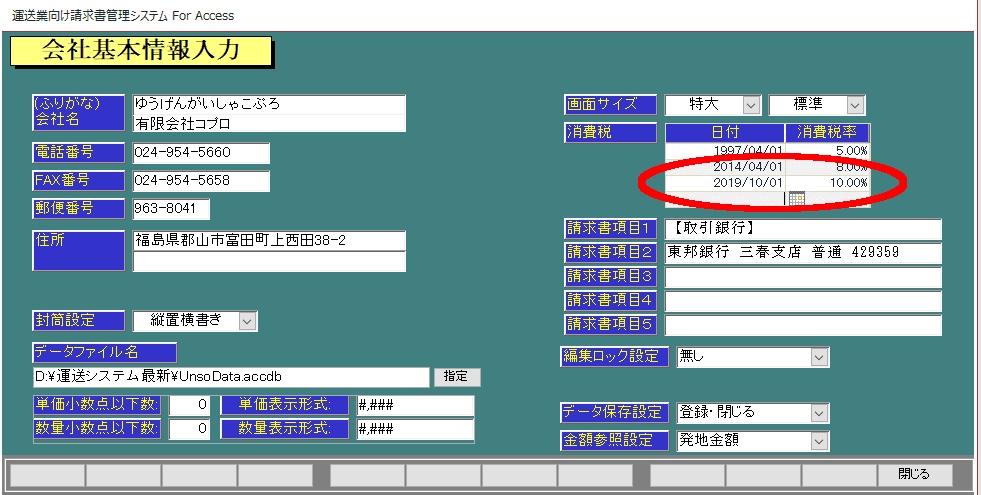This screenshot has width=981, height=495.
Task: Edit 請求書項目1 【取引銀行】 field
Action: point(803,229)
